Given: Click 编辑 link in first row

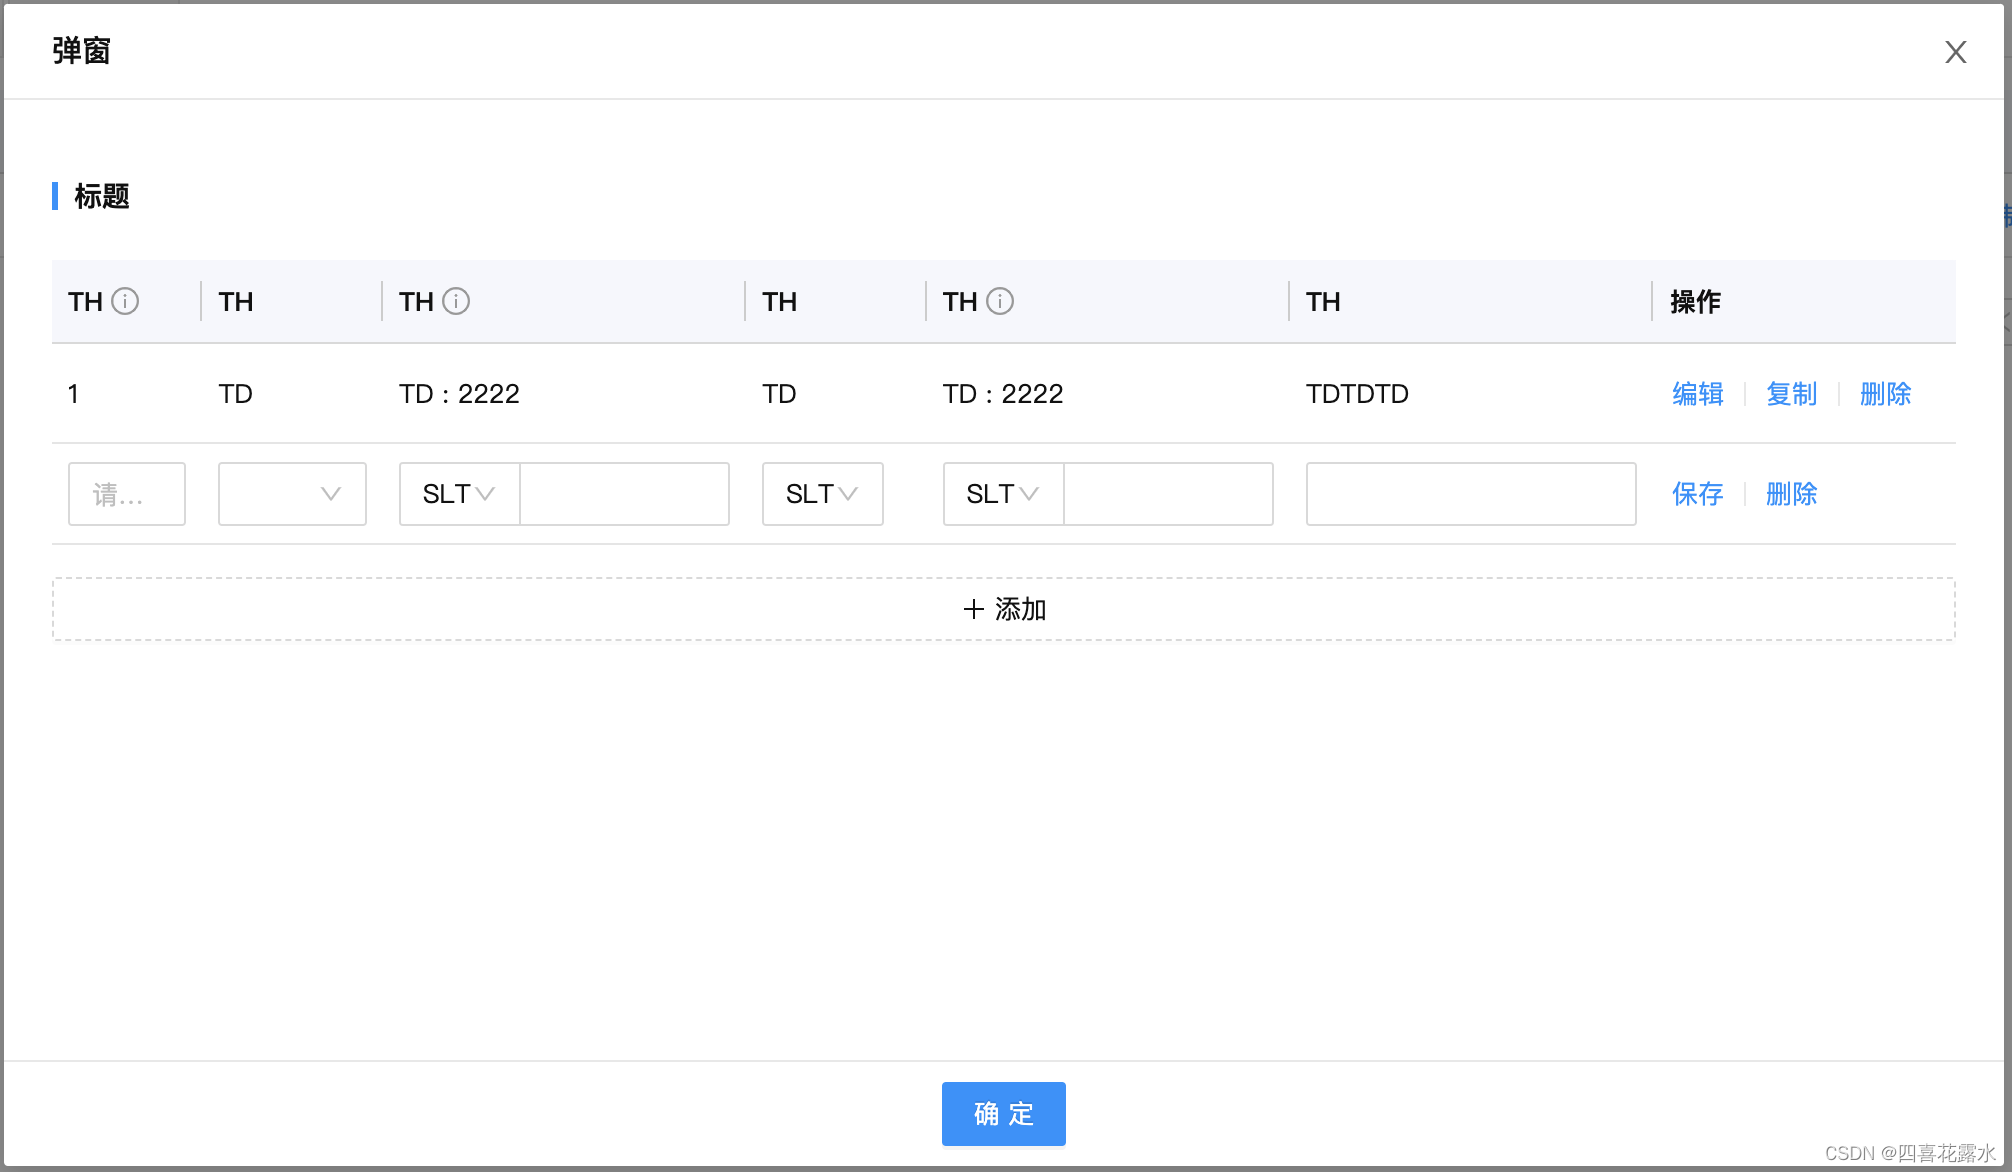Looking at the screenshot, I should click(1697, 394).
